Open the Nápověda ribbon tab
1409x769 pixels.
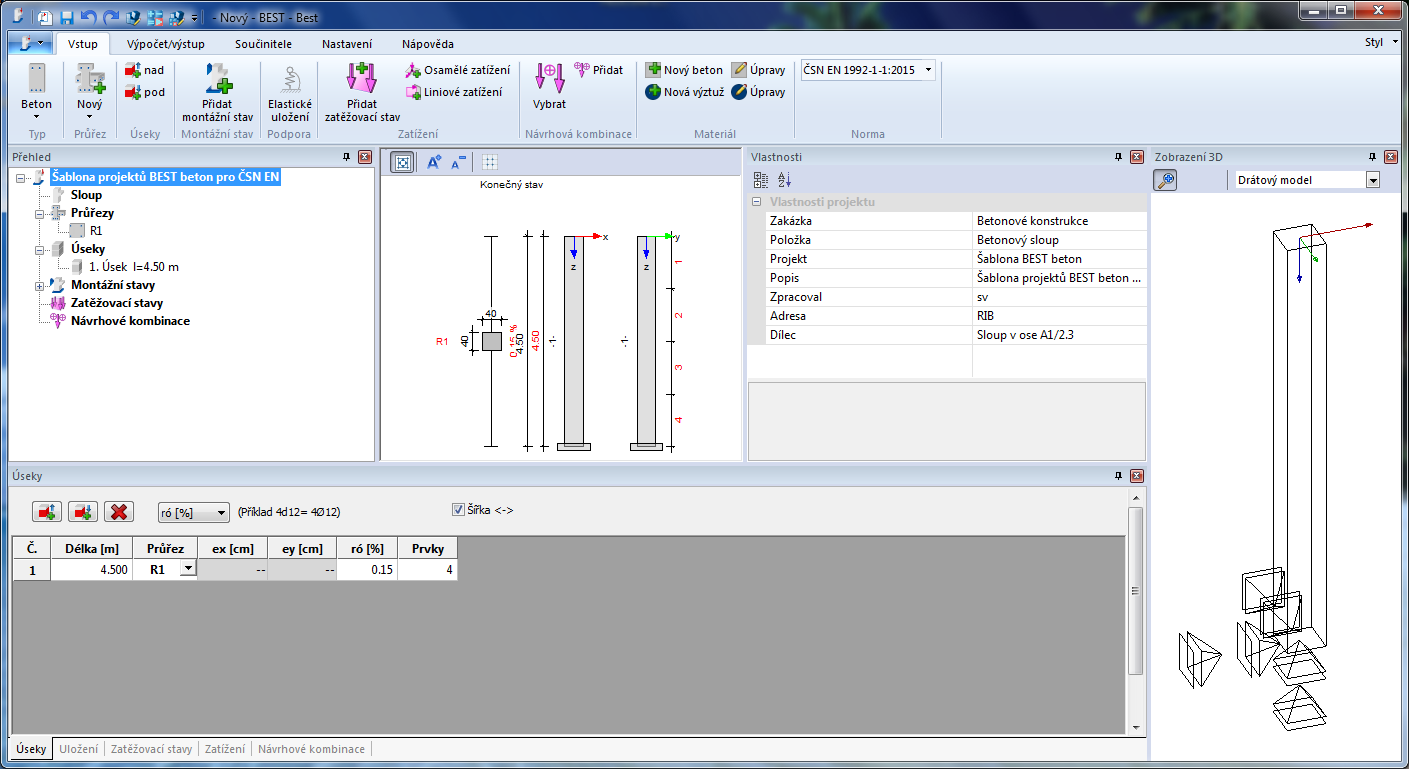coord(427,44)
